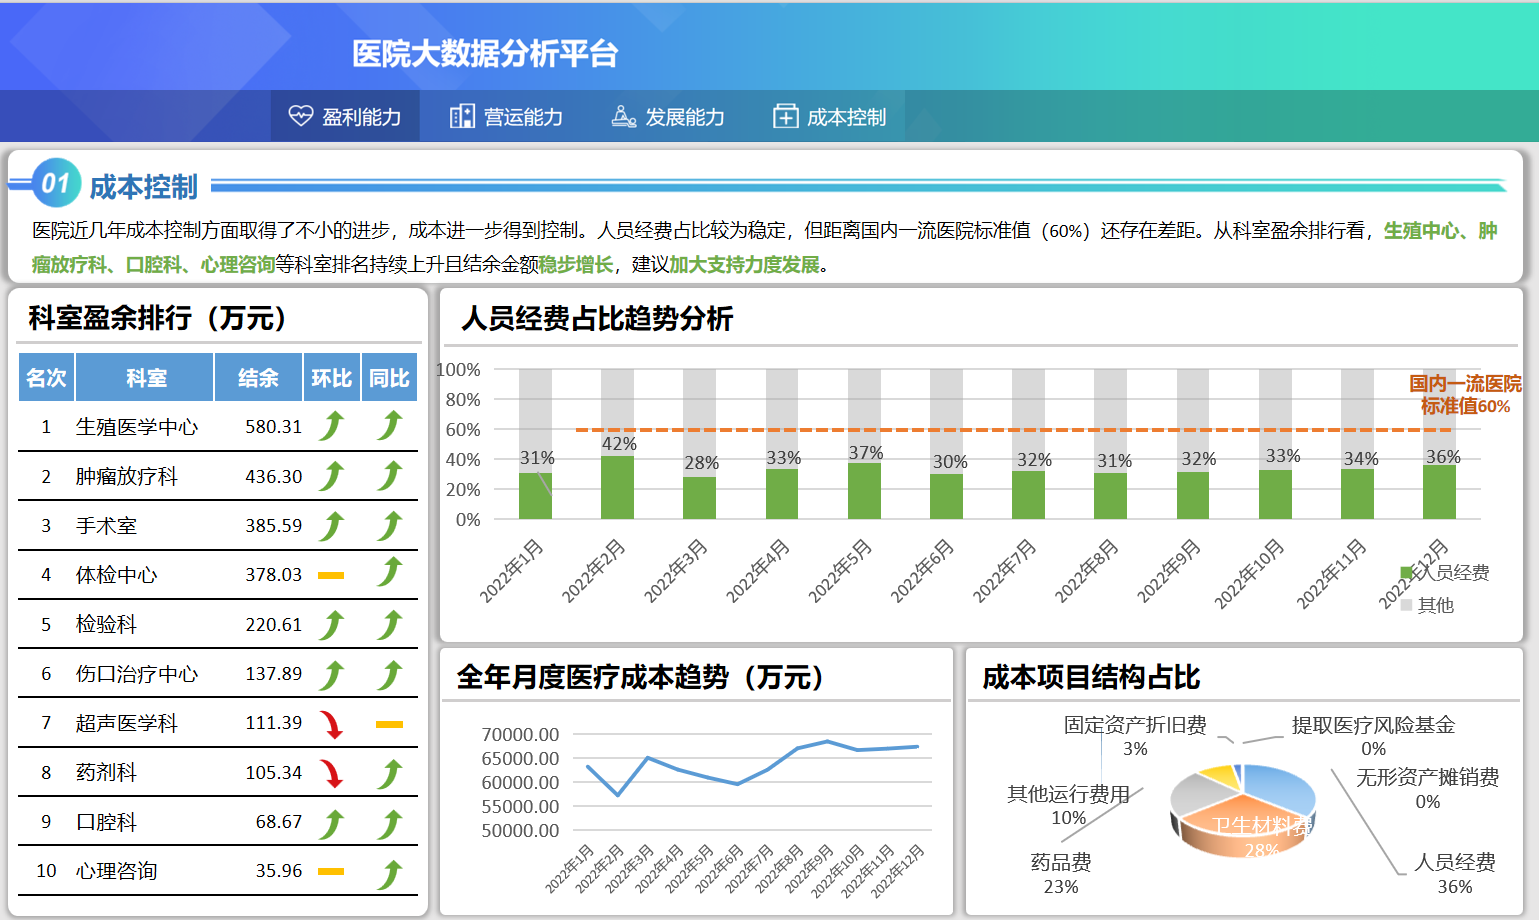This screenshot has width=1539, height=920.
Task: Click the 环比 column header
Action: tap(331, 378)
